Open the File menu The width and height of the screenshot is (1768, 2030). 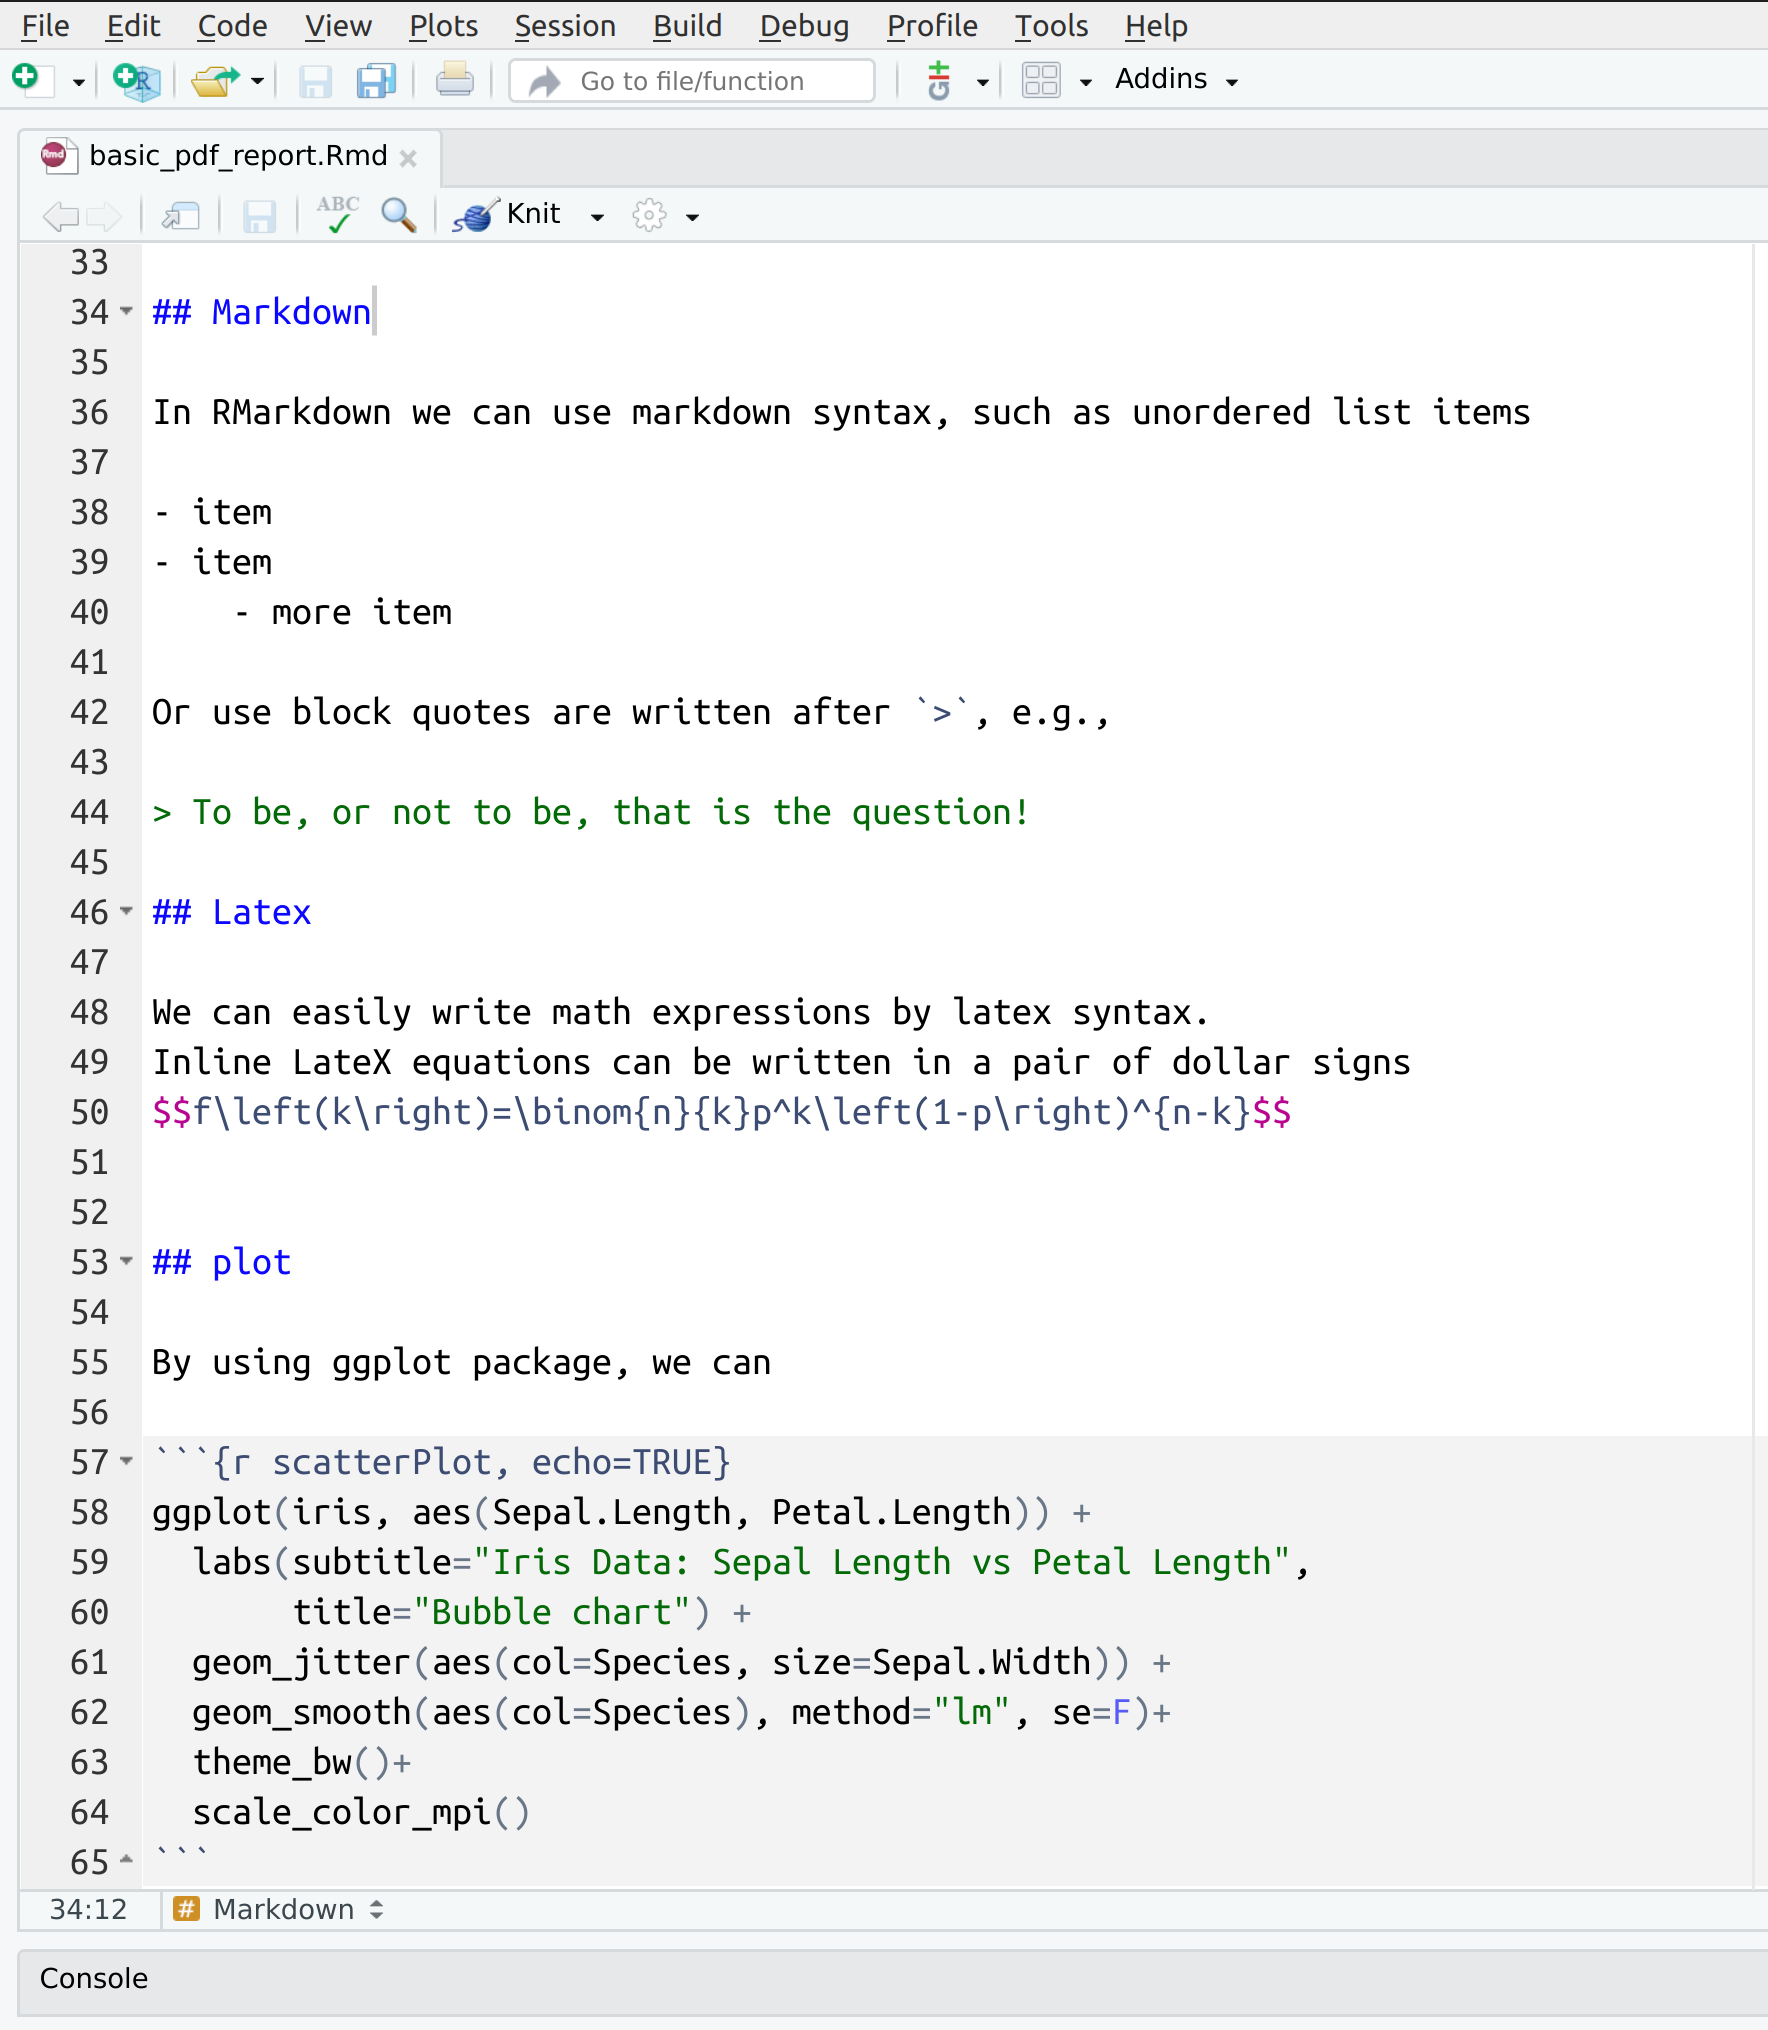[x=46, y=26]
